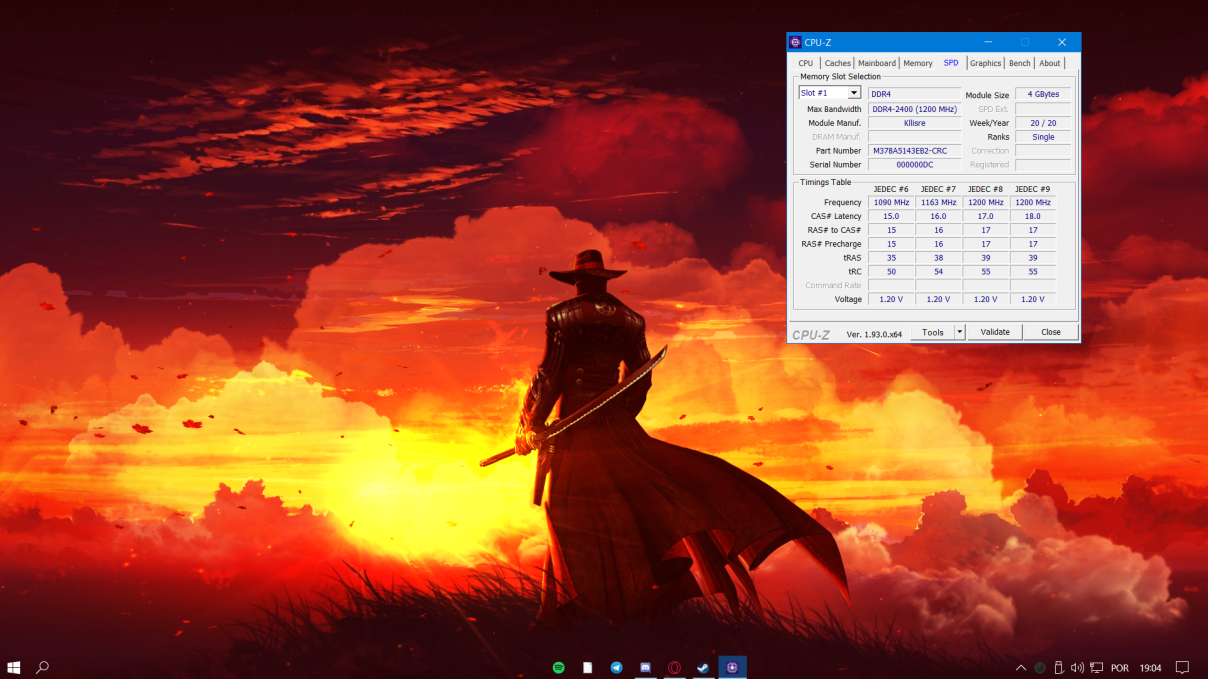Click the part number M378A5143EB2-CRC
The width and height of the screenshot is (1208, 679).
pos(914,151)
